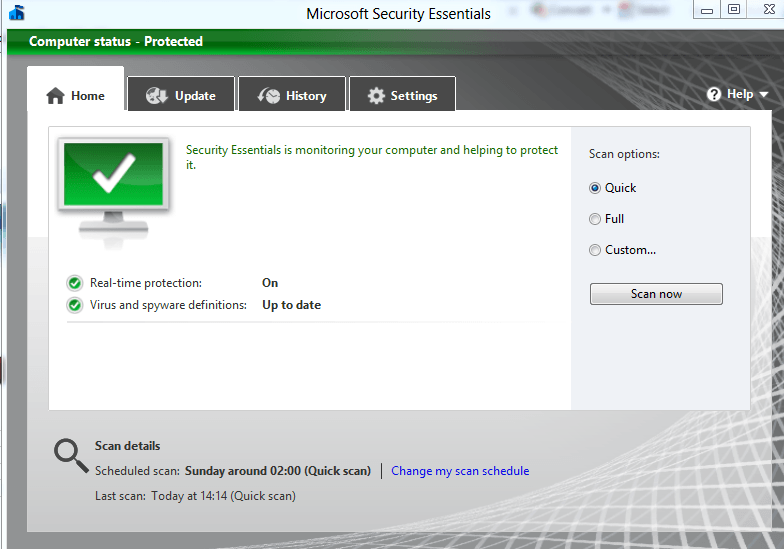Image resolution: width=784 pixels, height=549 pixels.
Task: Click the blue Help question mark icon
Action: point(714,94)
